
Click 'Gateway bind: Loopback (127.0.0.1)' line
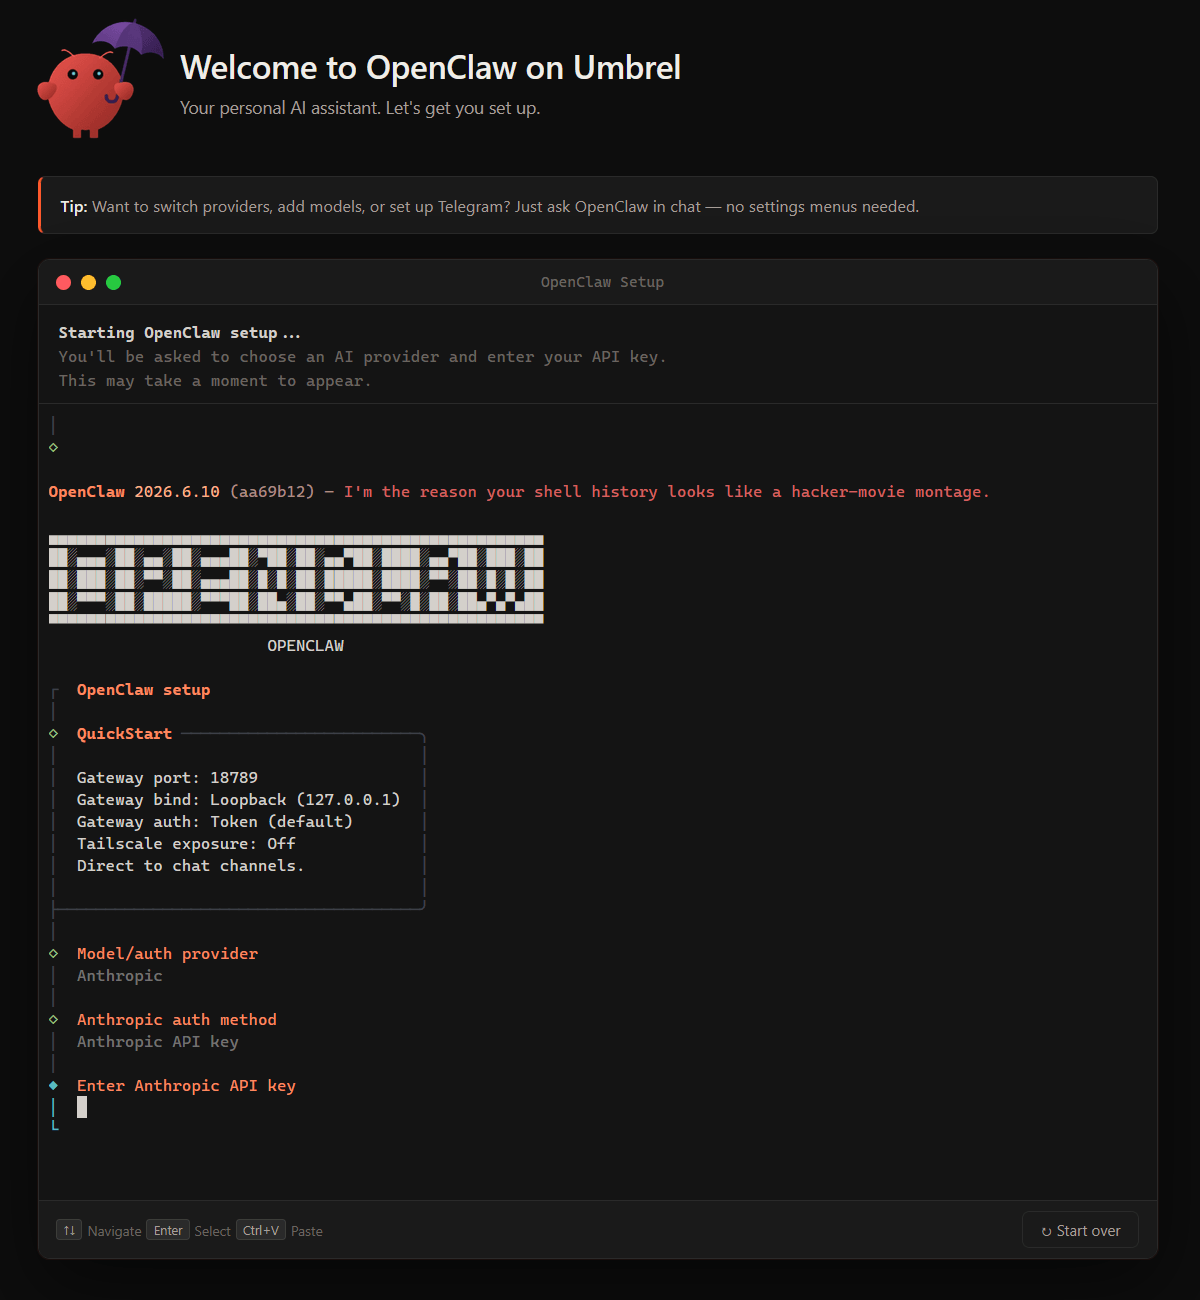pos(238,800)
